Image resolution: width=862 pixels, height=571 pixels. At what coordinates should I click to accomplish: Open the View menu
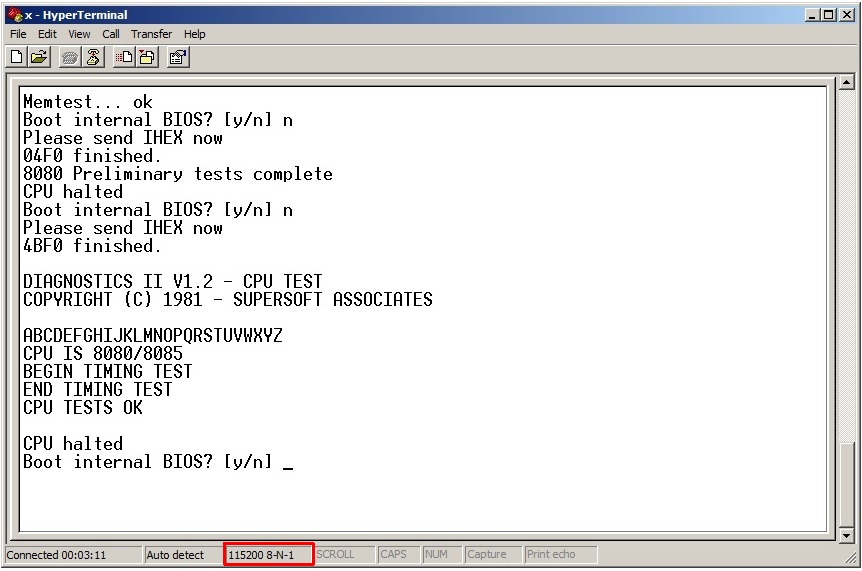pyautogui.click(x=79, y=34)
